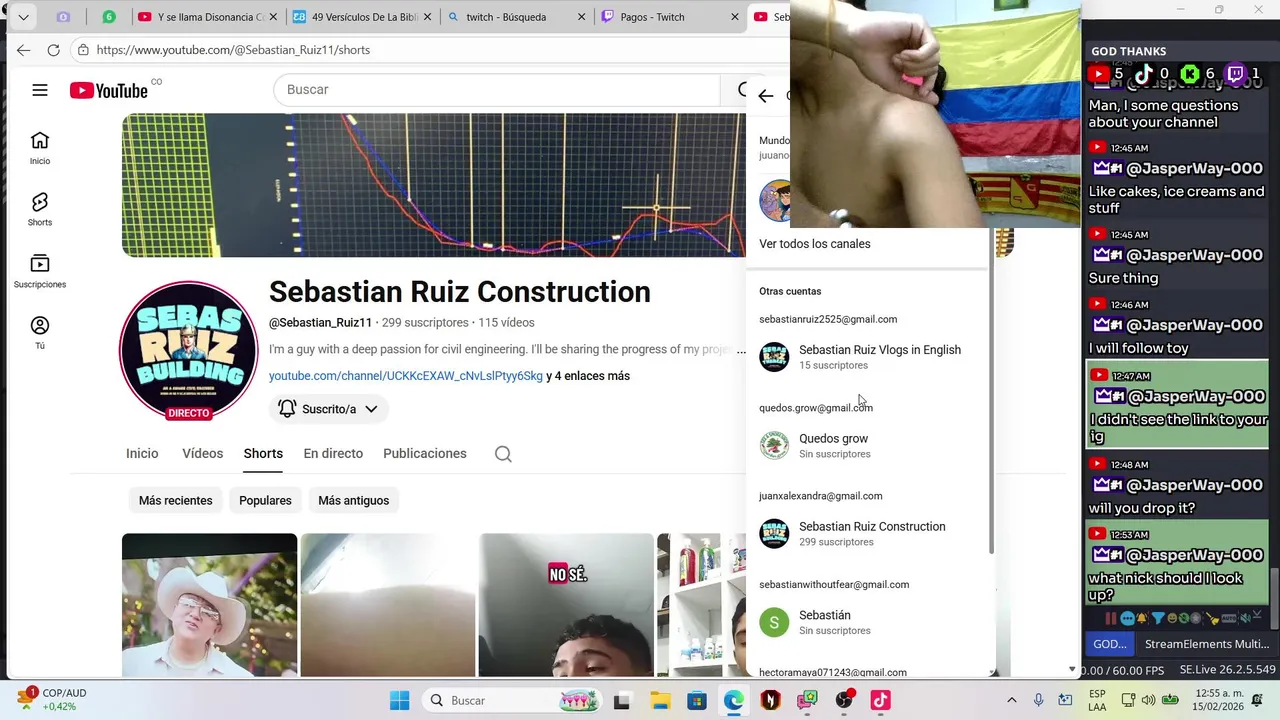
Task: Open Microsoft Store from taskbar
Action: [696, 700]
